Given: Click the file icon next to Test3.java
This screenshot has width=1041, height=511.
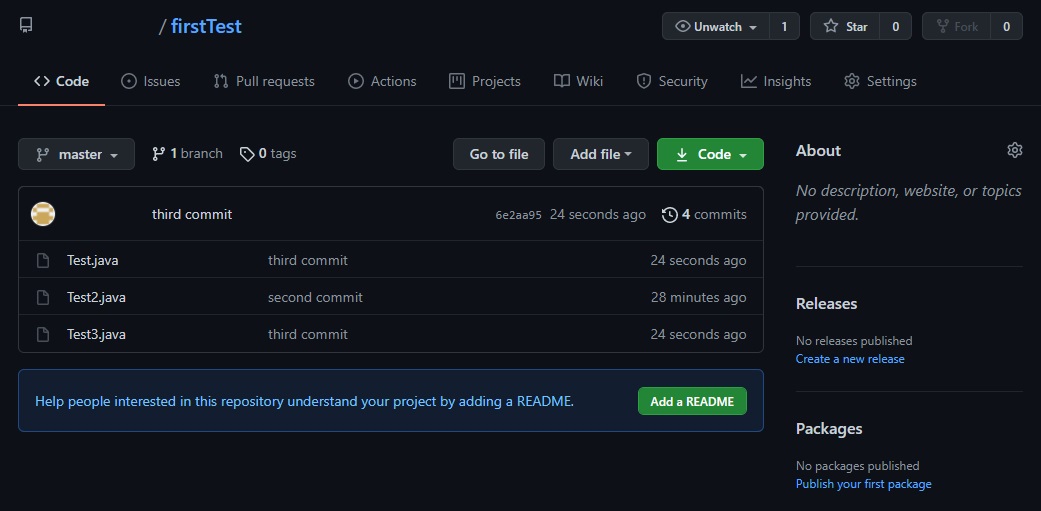Looking at the screenshot, I should click(x=43, y=334).
